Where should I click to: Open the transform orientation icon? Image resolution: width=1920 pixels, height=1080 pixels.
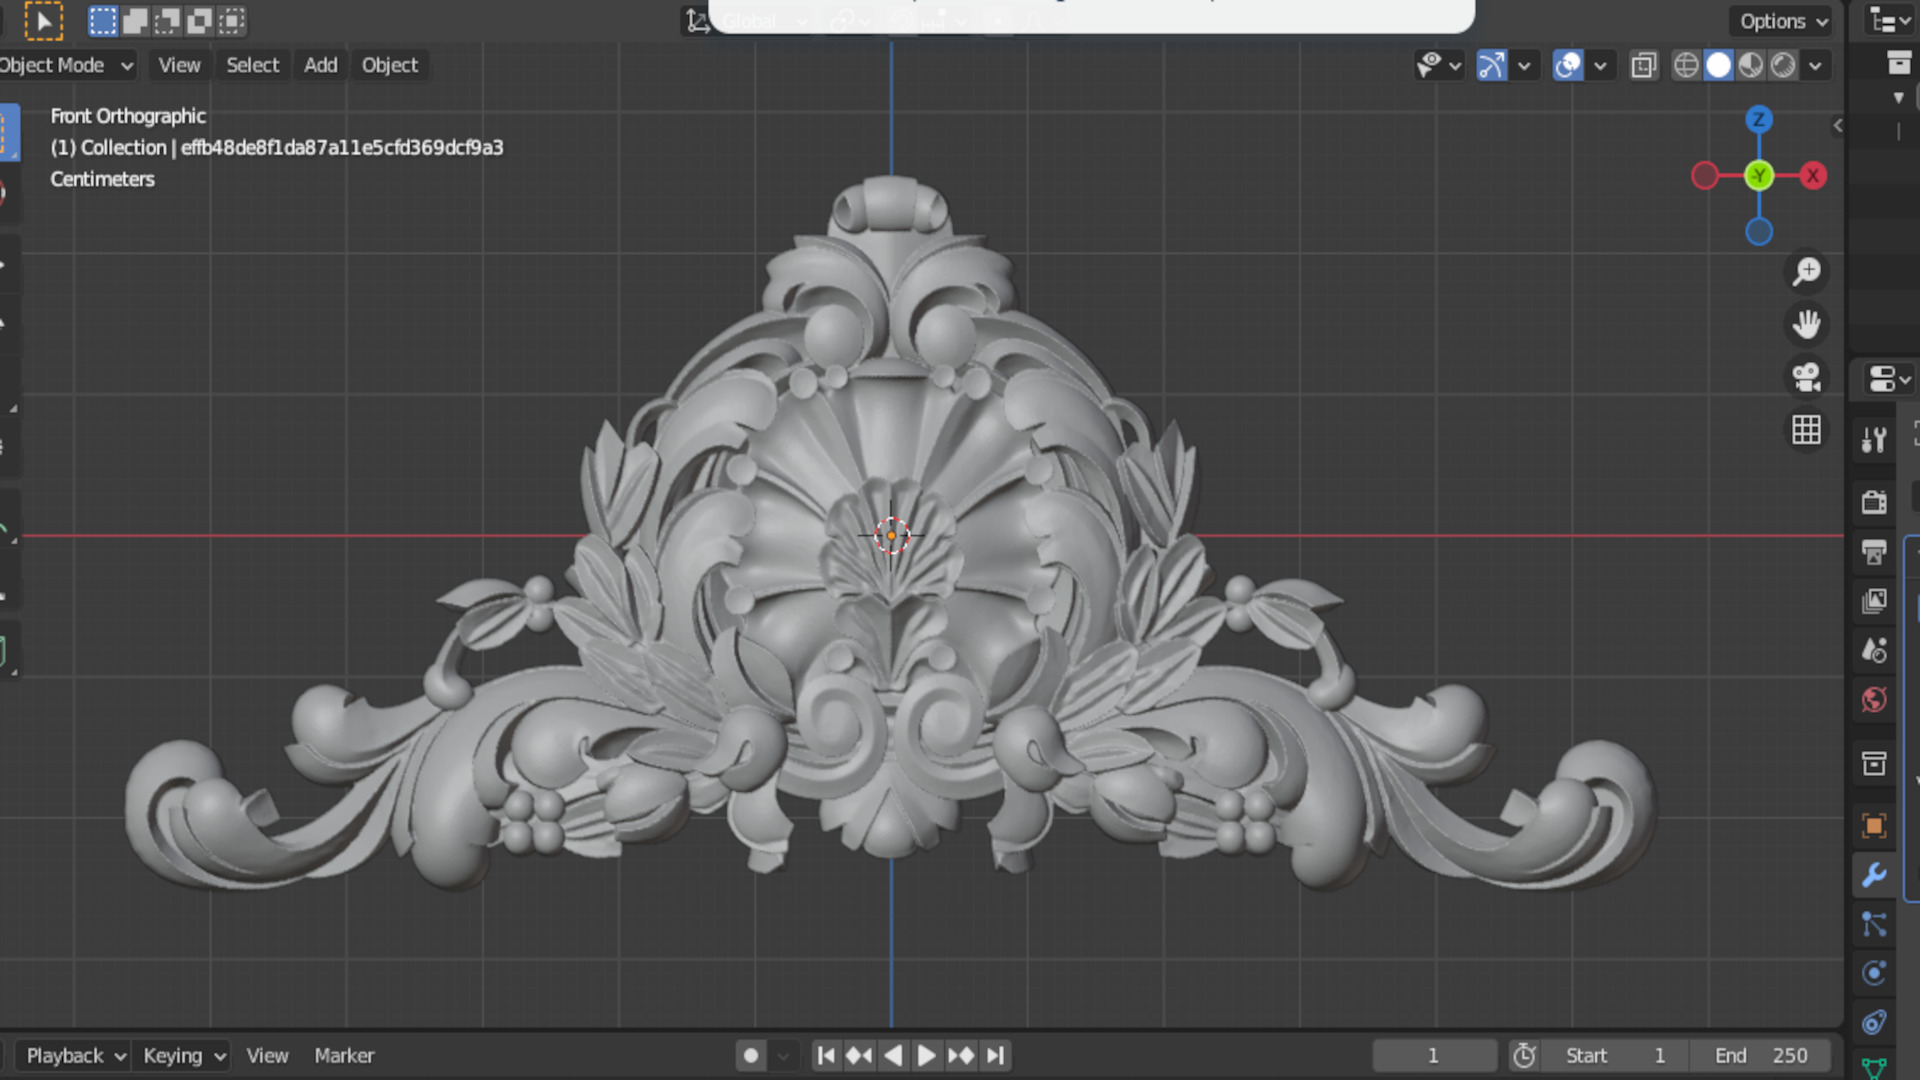click(697, 21)
